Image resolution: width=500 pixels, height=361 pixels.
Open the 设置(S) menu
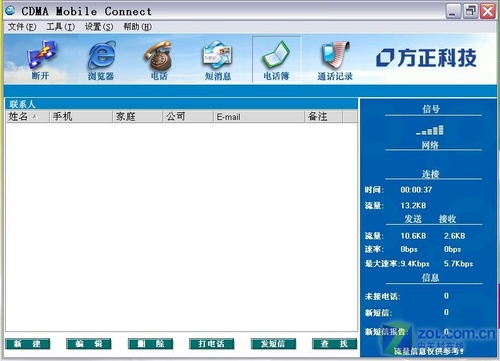click(x=99, y=27)
